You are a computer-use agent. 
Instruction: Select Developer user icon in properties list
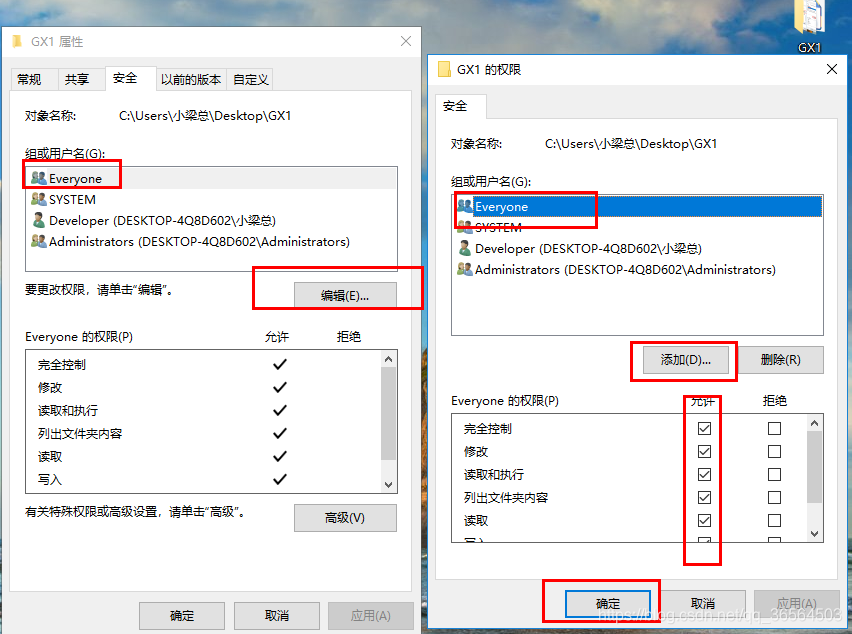pos(39,220)
